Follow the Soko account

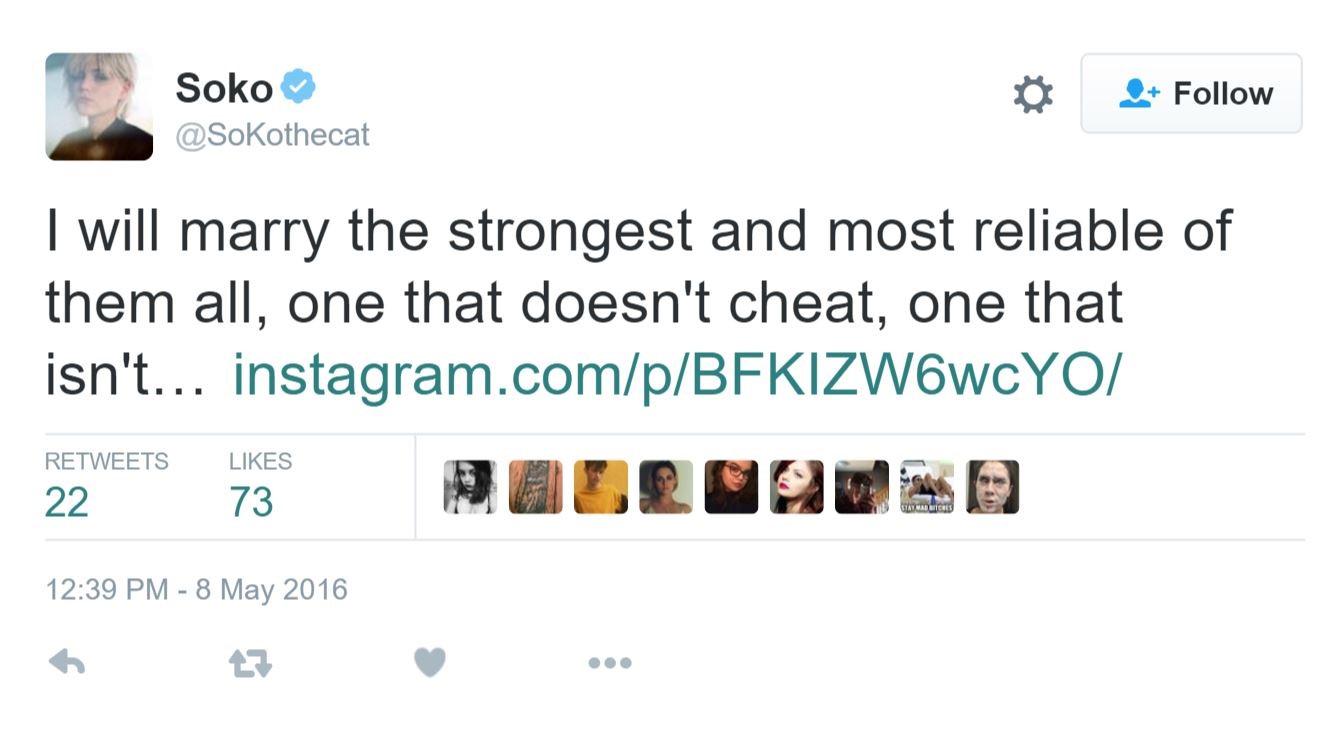1191,94
